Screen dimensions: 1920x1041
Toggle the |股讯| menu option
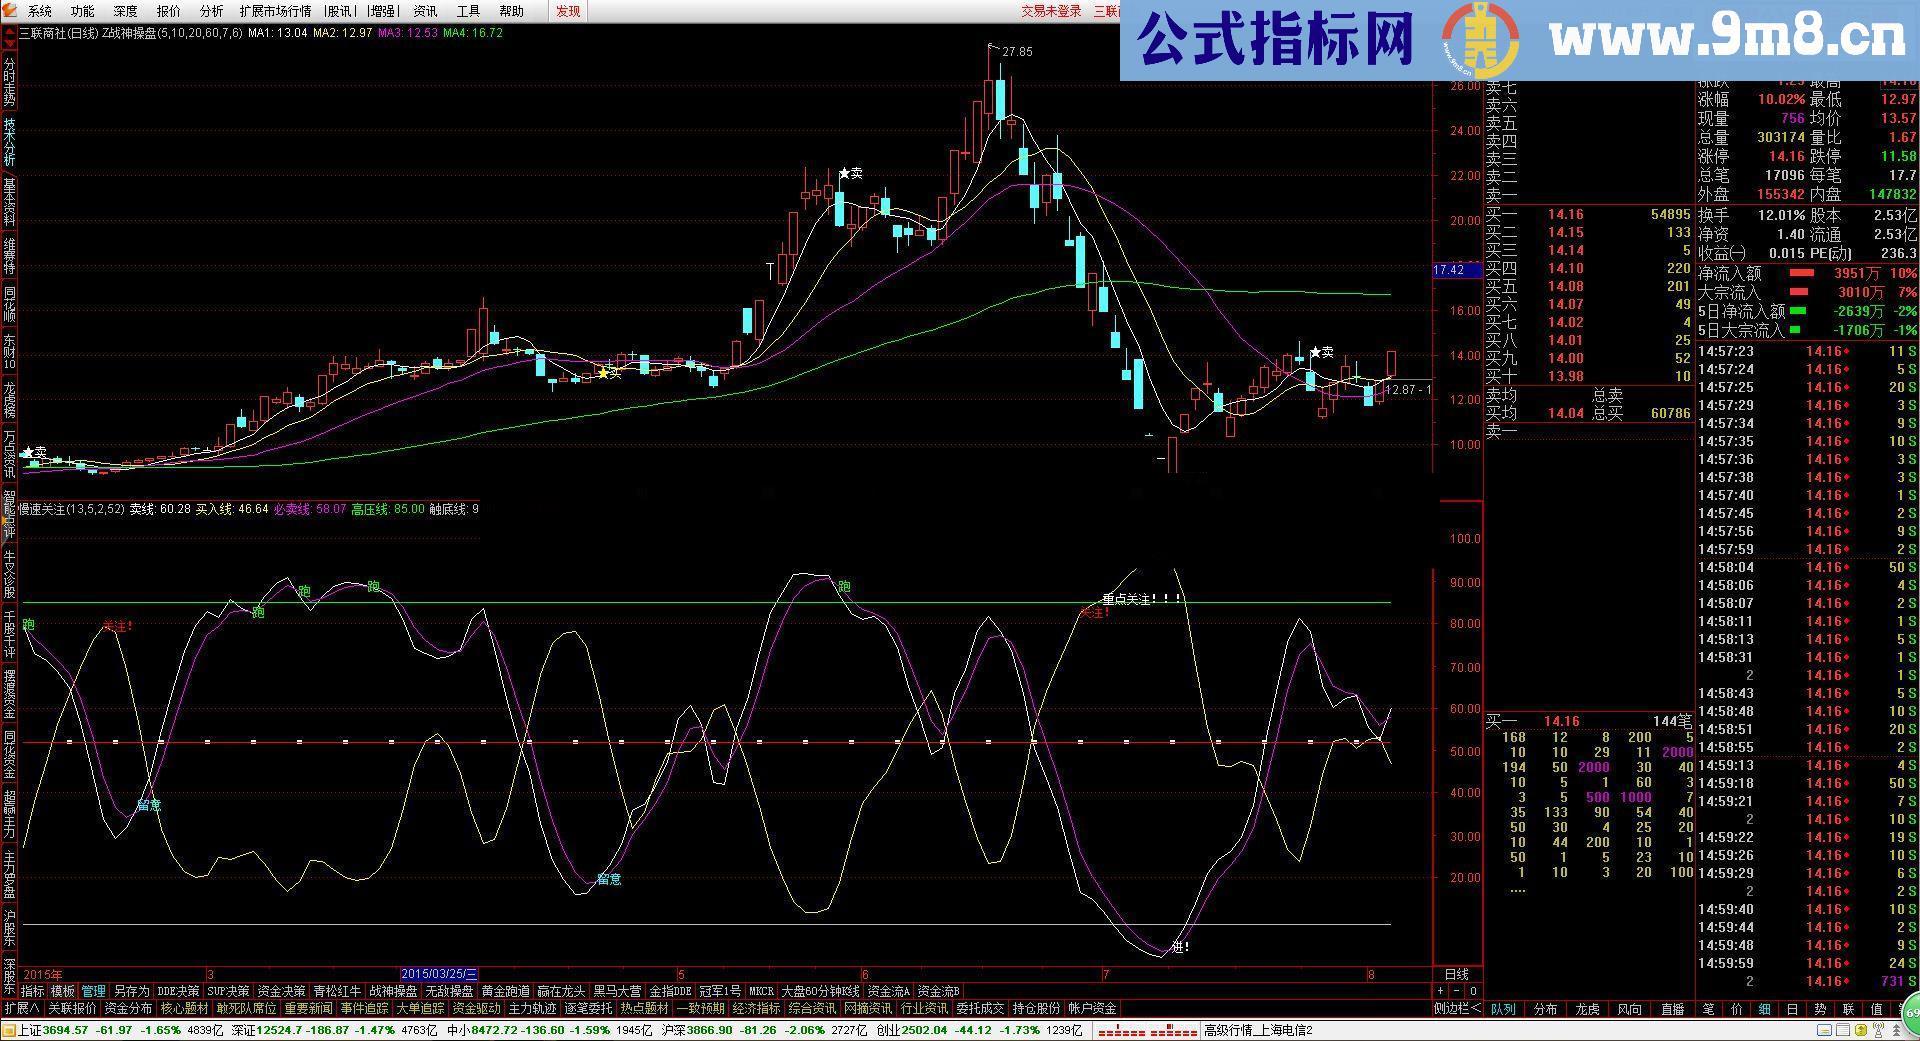340,11
